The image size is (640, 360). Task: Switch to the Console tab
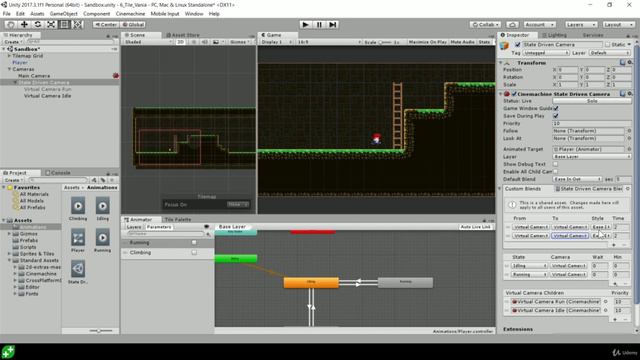click(x=58, y=173)
